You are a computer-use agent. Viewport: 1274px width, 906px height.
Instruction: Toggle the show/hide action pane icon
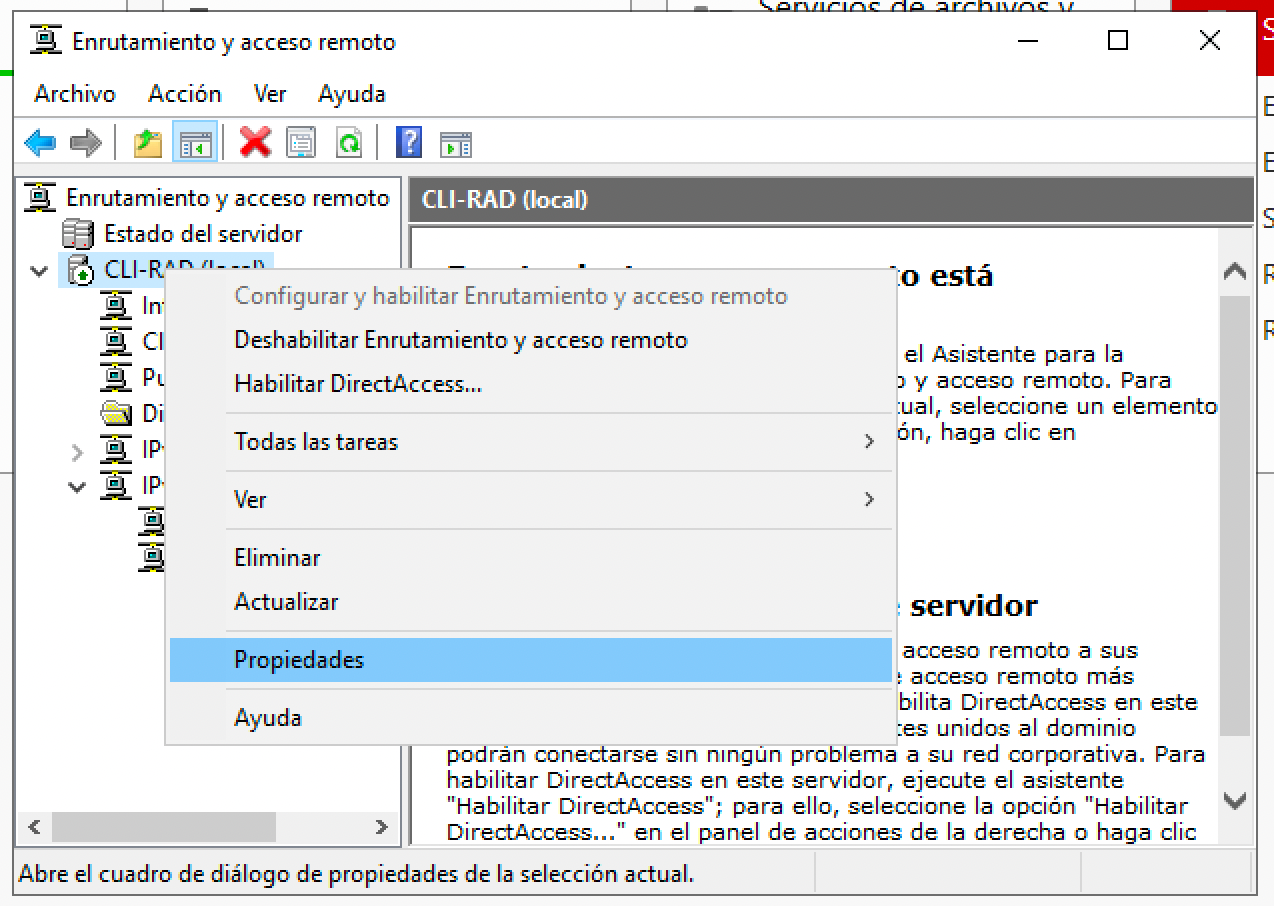(456, 141)
